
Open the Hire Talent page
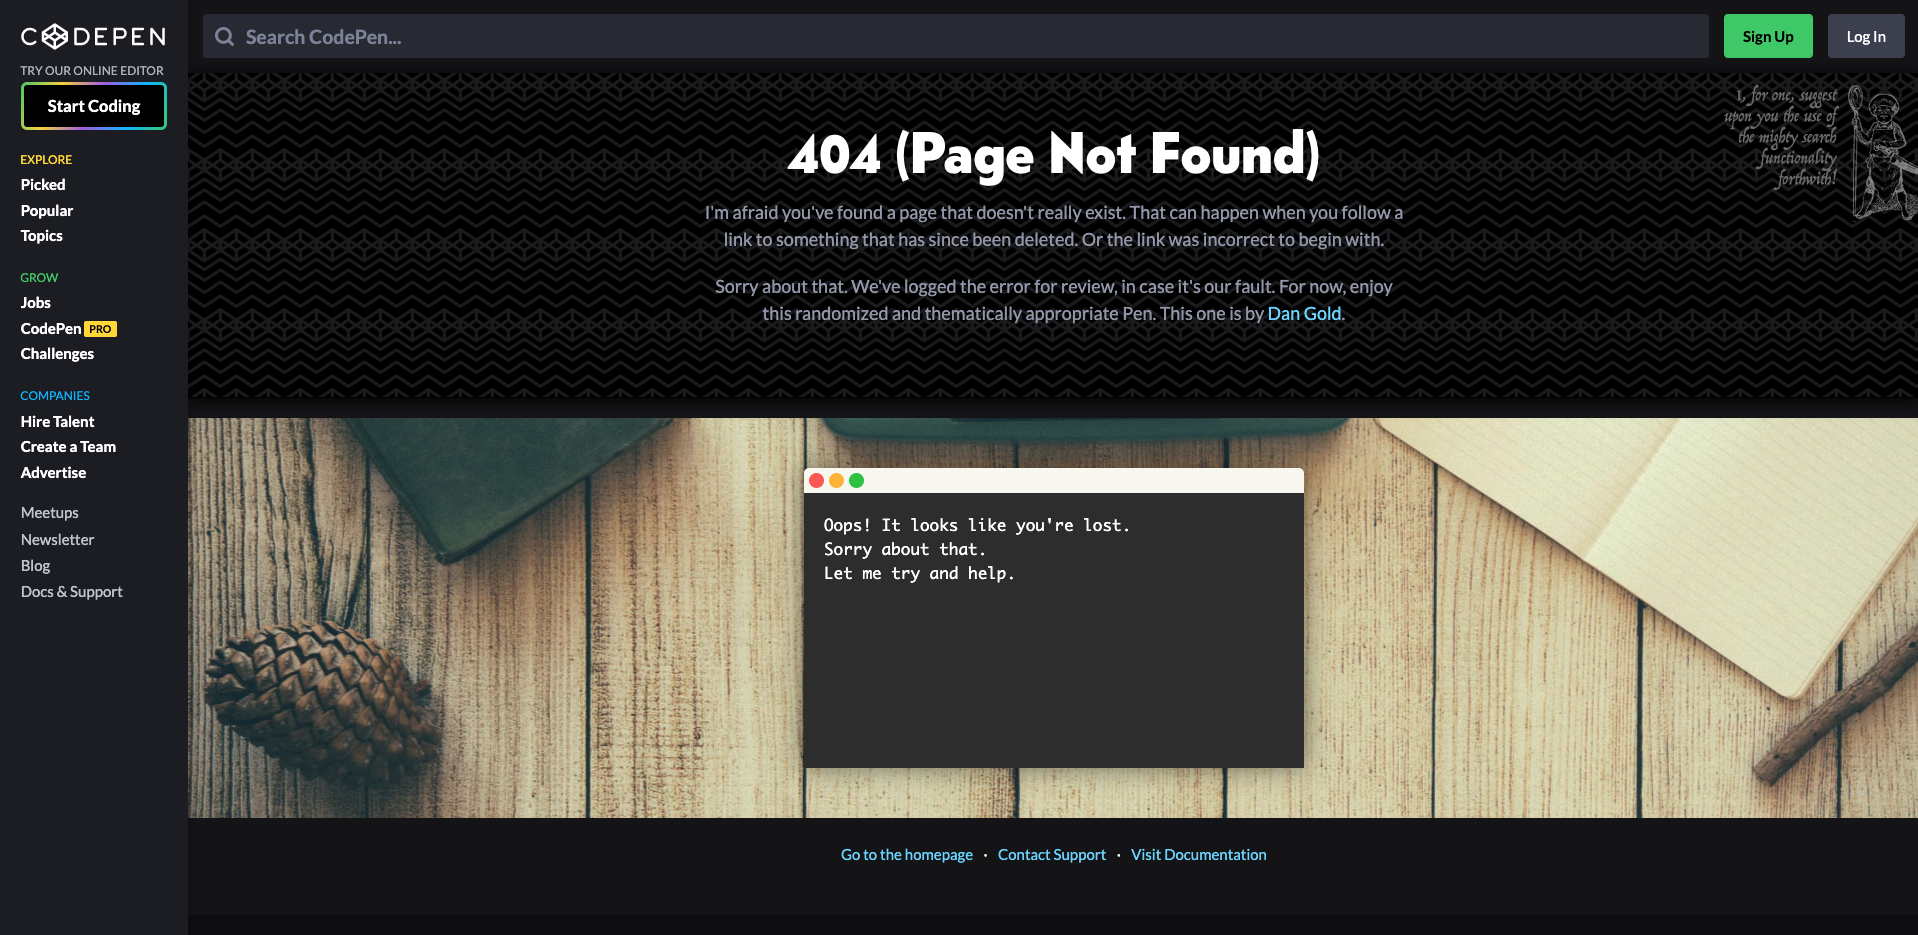(57, 421)
